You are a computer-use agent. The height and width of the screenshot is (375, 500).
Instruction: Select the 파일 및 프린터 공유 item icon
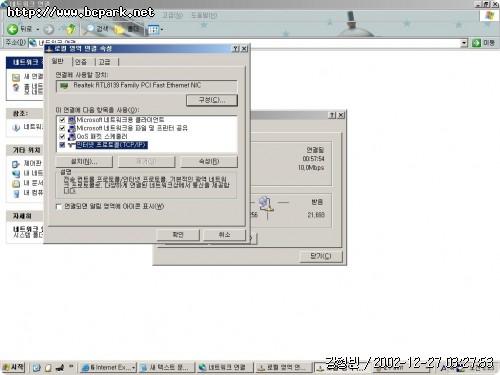pos(71,128)
